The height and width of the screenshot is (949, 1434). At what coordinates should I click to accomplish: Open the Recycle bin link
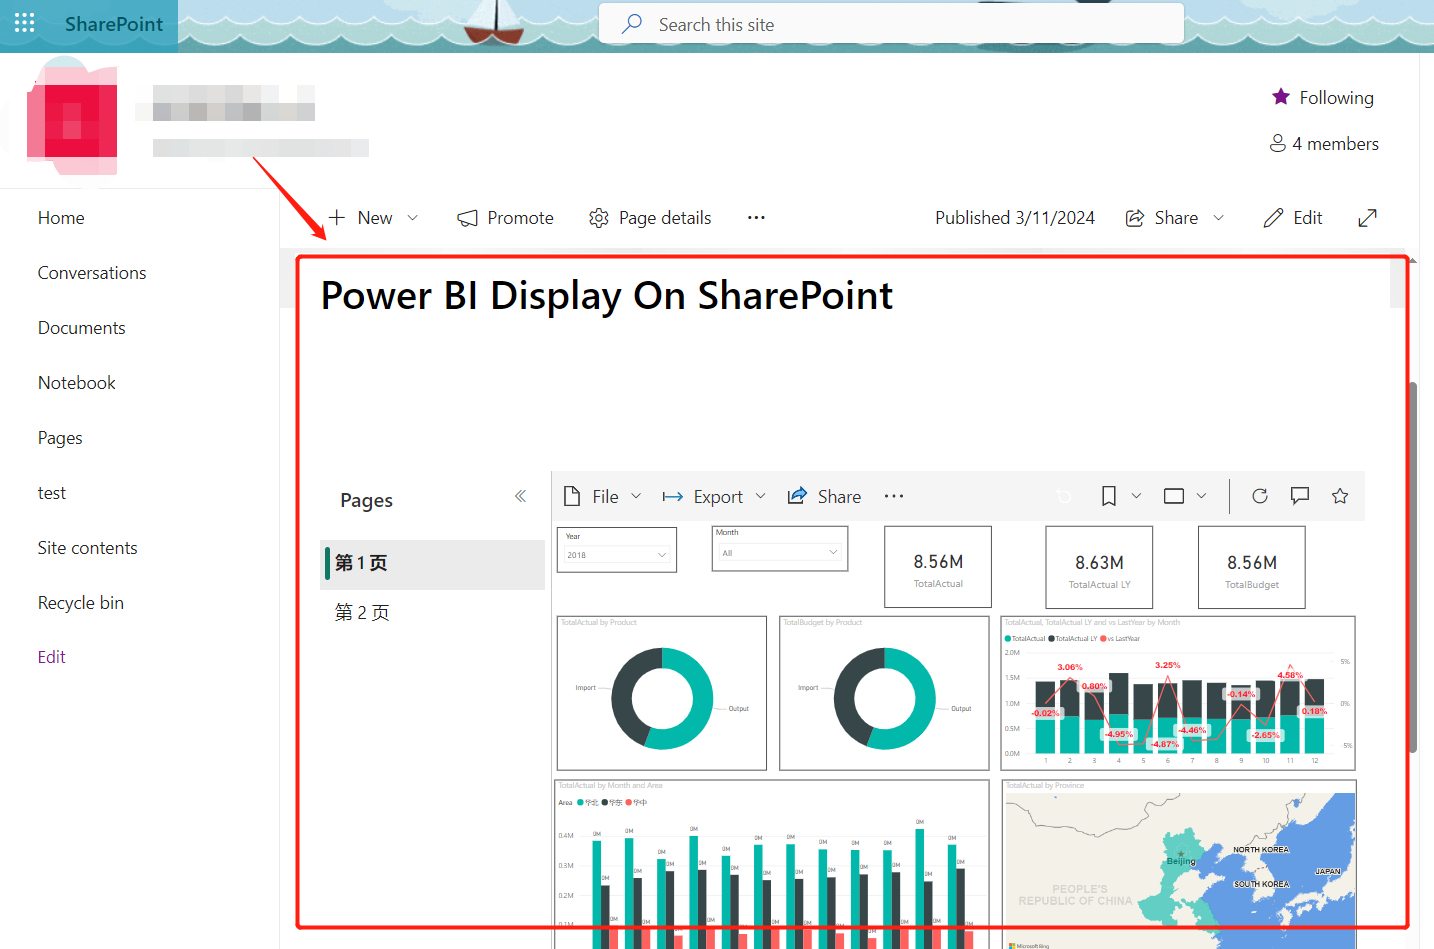(80, 602)
